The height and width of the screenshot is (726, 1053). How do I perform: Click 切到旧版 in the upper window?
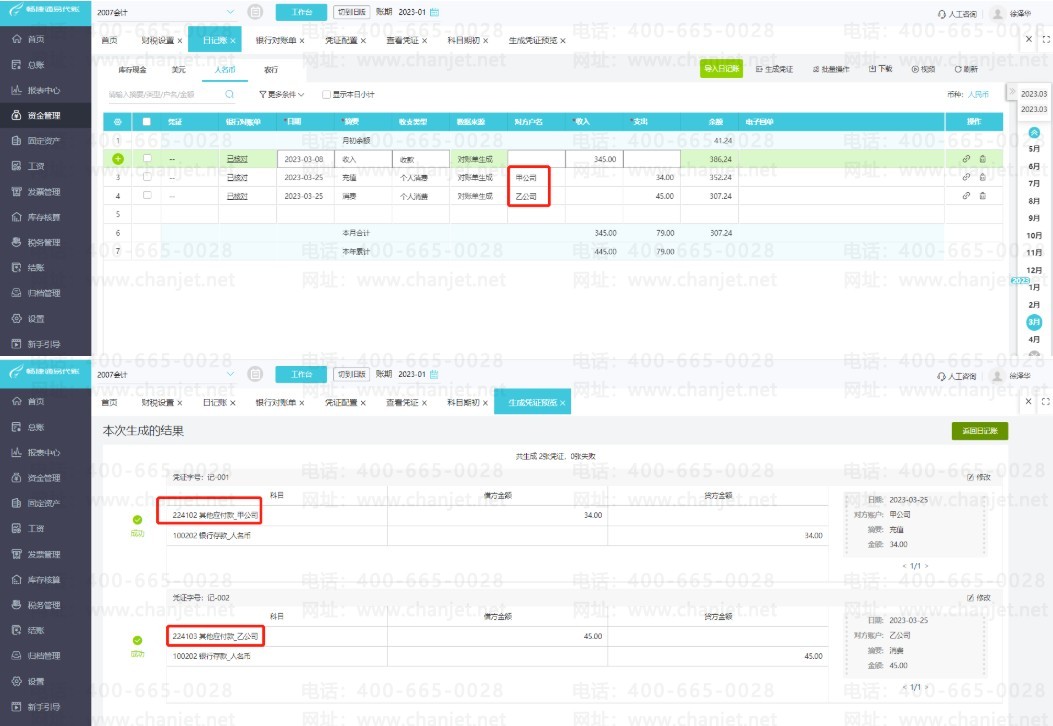pyautogui.click(x=352, y=12)
